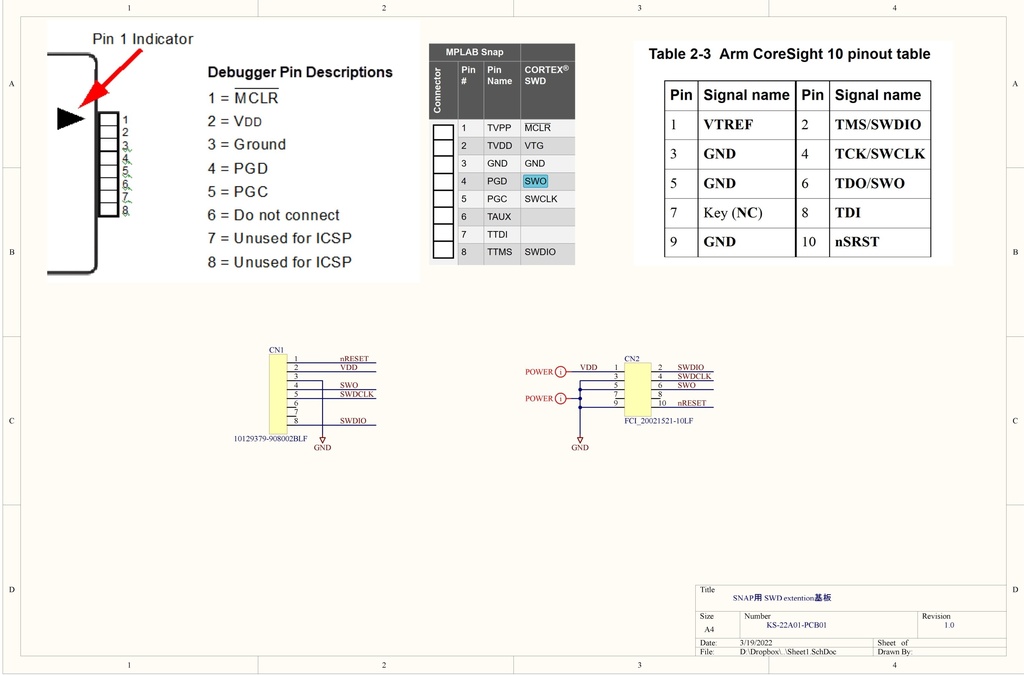Click TTMS cell in MPLAB Snap table
Screen dimensions: 1024x675
pos(500,252)
